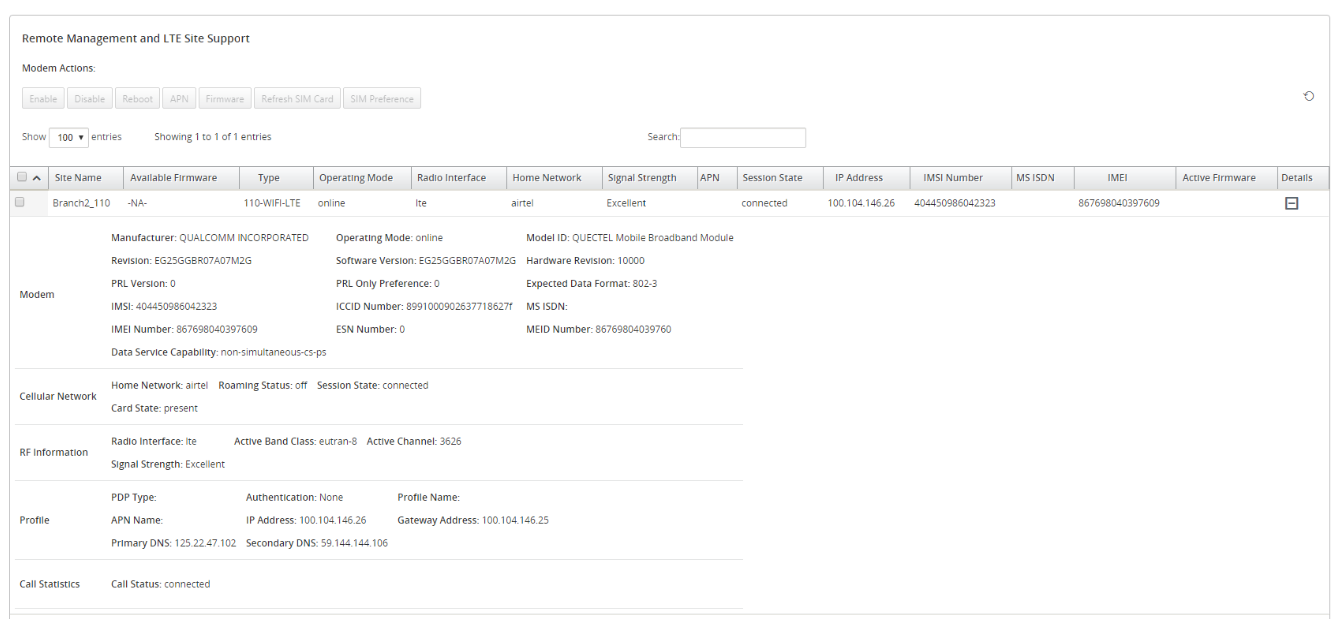Click the Enable modem button
1335x619 pixels.
43,99
